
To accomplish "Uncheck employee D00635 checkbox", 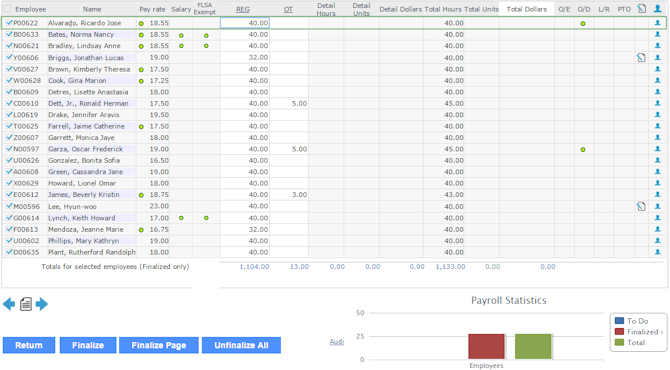I will pos(9,252).
